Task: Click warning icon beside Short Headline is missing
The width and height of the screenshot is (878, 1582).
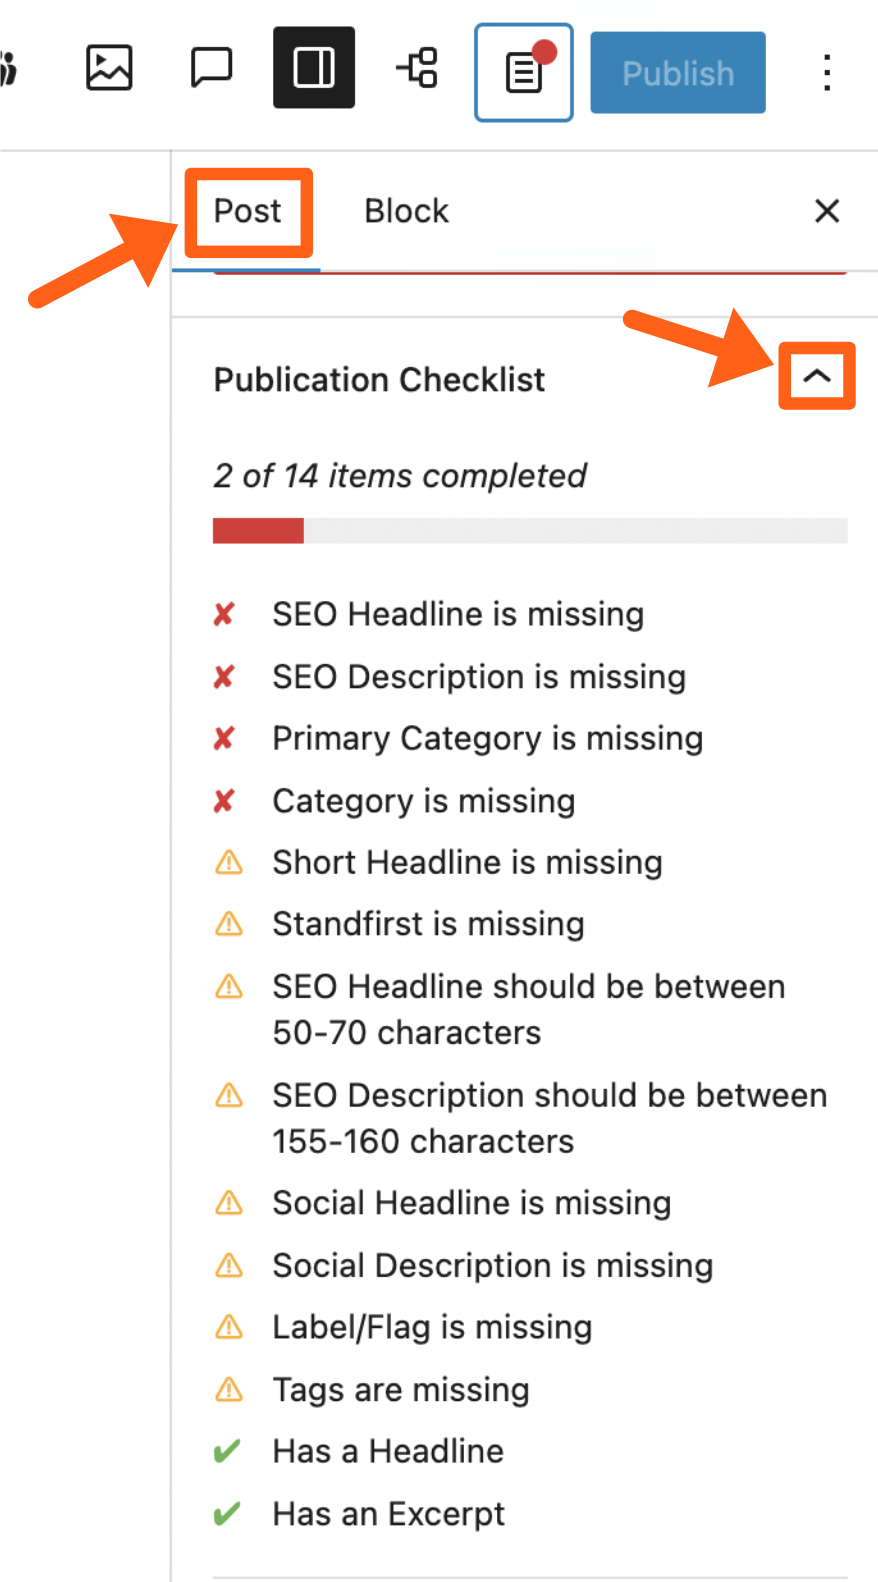Action: click(x=229, y=862)
